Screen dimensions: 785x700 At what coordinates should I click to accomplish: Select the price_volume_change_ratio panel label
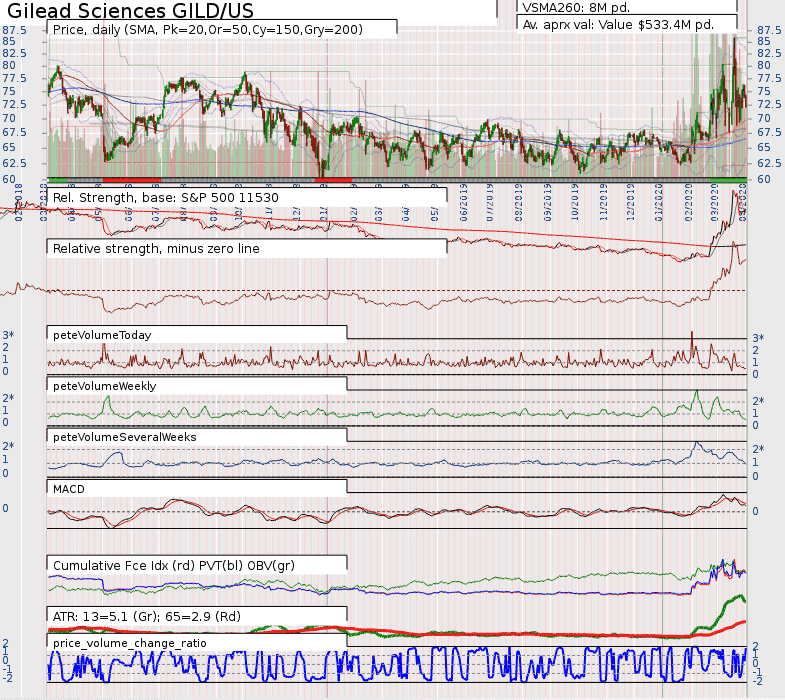[129, 643]
